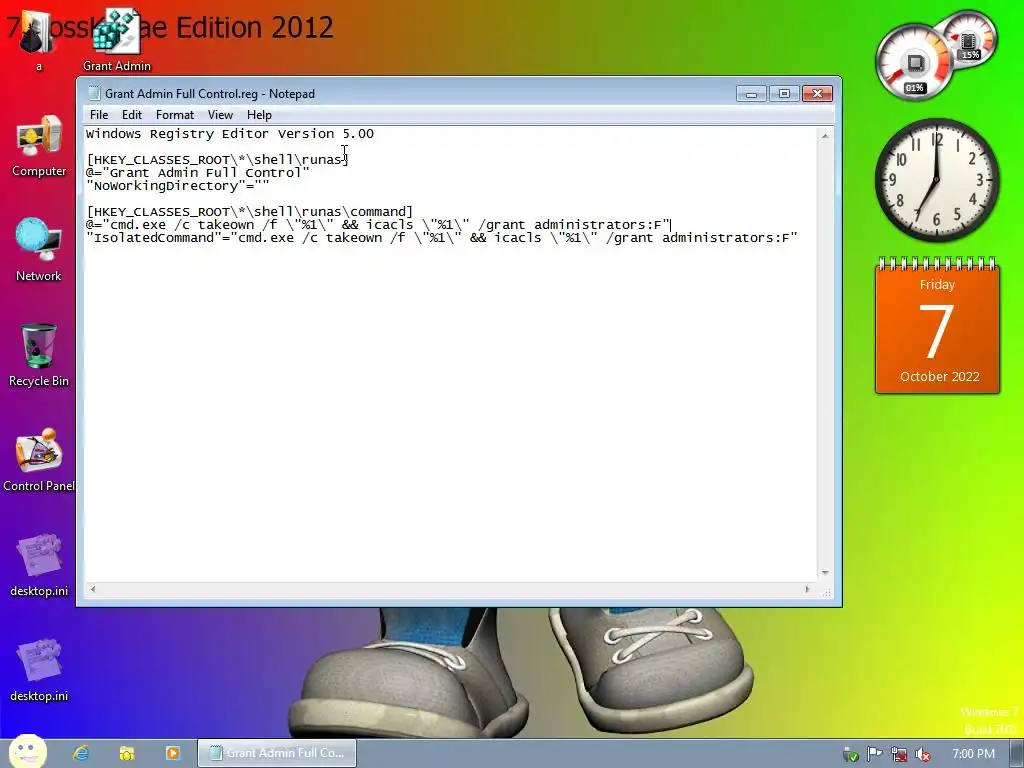Click the '@="Grant Admin Full Control"' line

coord(198,172)
